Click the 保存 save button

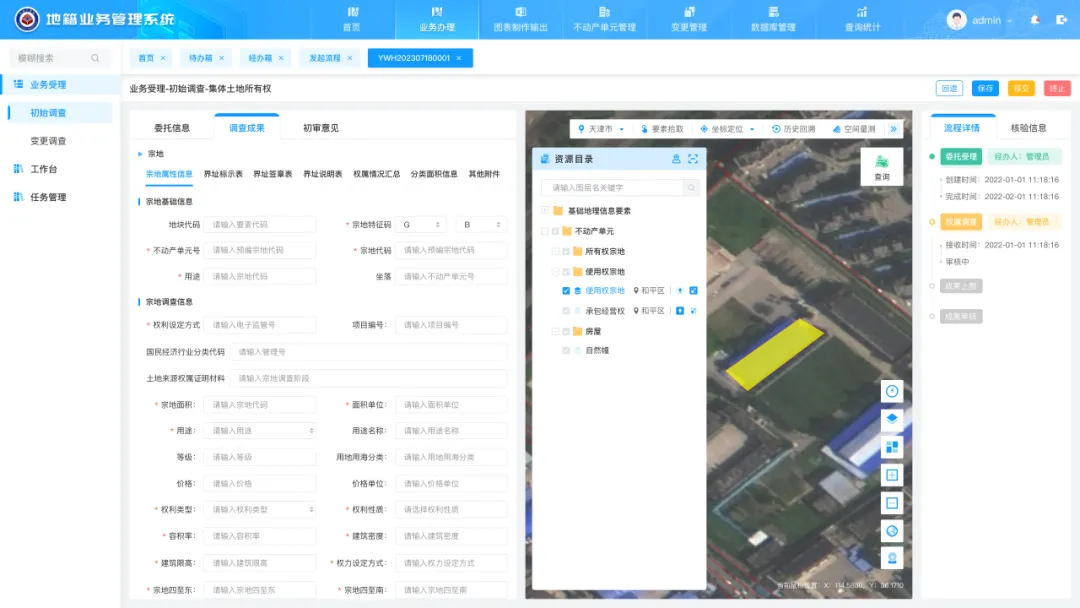pos(985,88)
